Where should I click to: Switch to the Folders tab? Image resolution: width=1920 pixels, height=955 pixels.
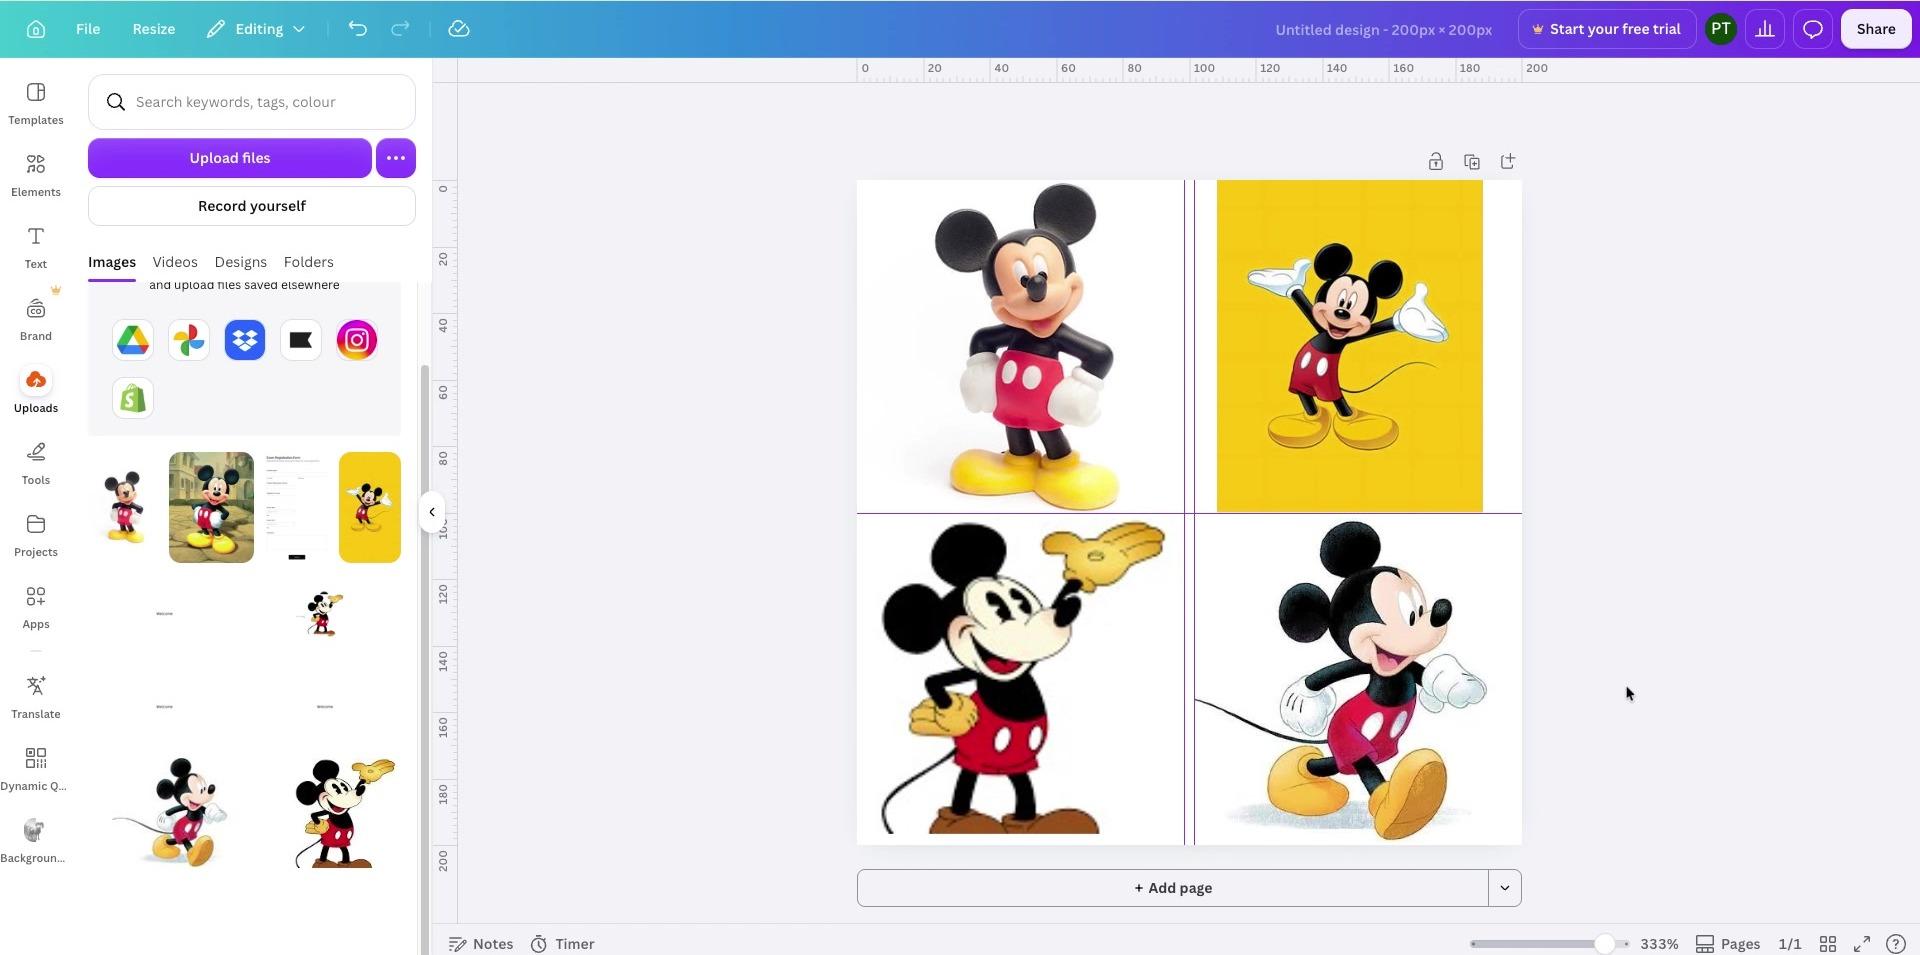(x=309, y=262)
